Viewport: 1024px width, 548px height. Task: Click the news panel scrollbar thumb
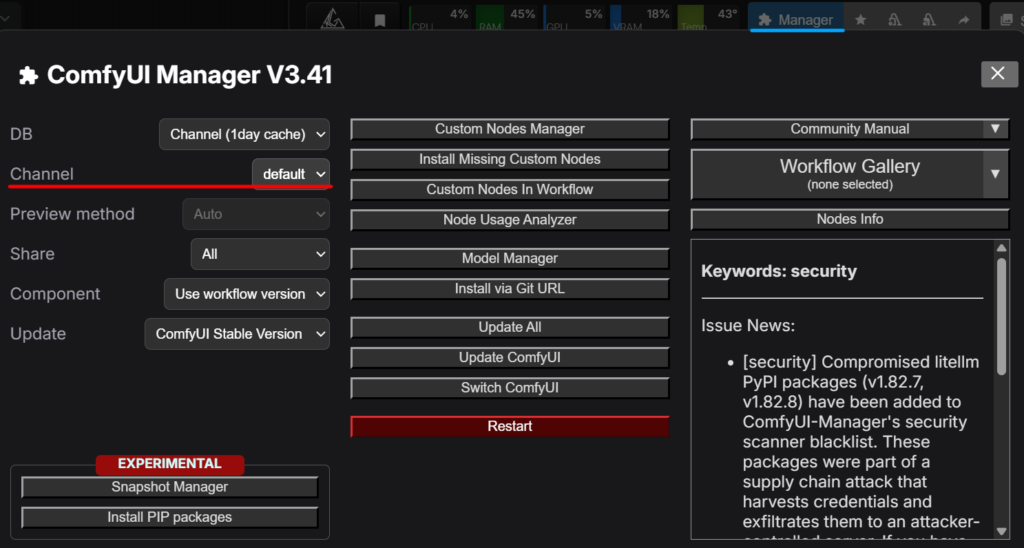(x=1002, y=315)
